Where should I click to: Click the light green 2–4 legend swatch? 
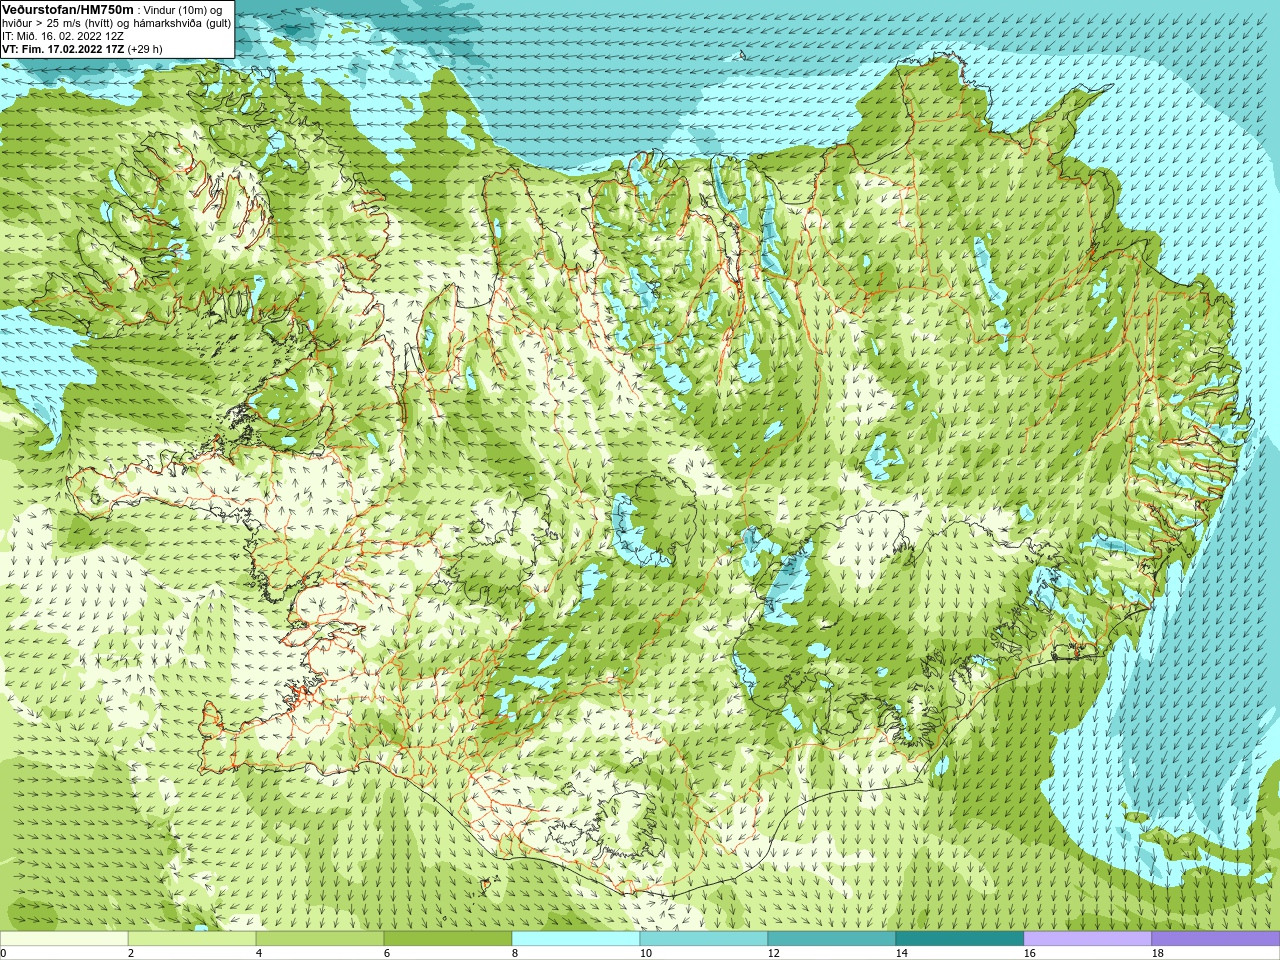[x=192, y=939]
